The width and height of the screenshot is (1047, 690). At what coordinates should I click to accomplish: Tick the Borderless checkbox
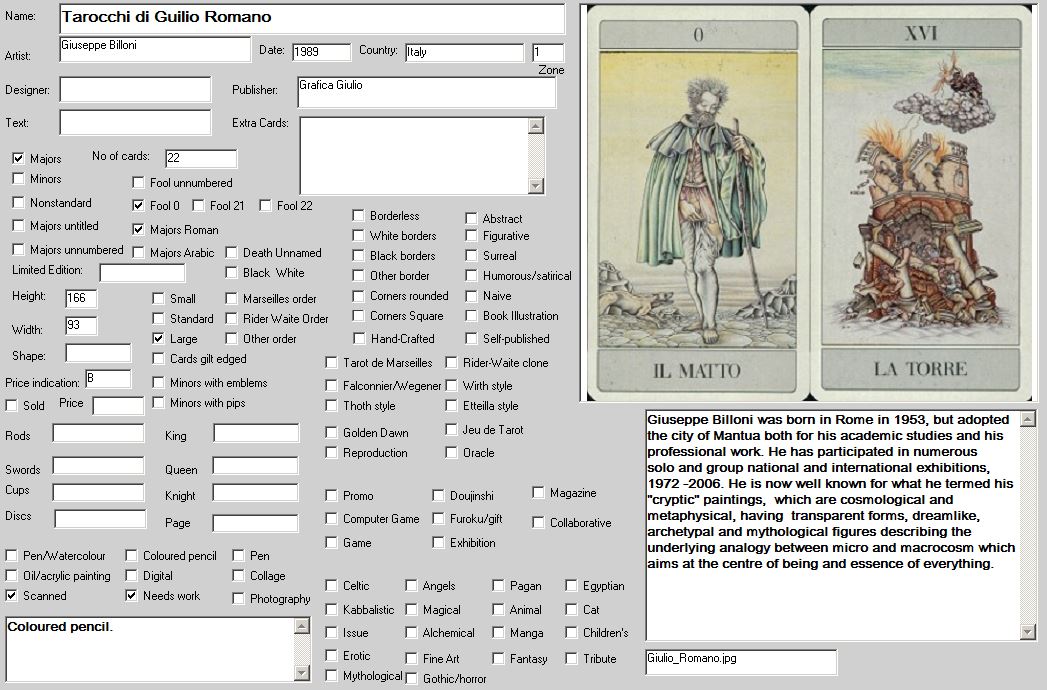pyautogui.click(x=358, y=216)
